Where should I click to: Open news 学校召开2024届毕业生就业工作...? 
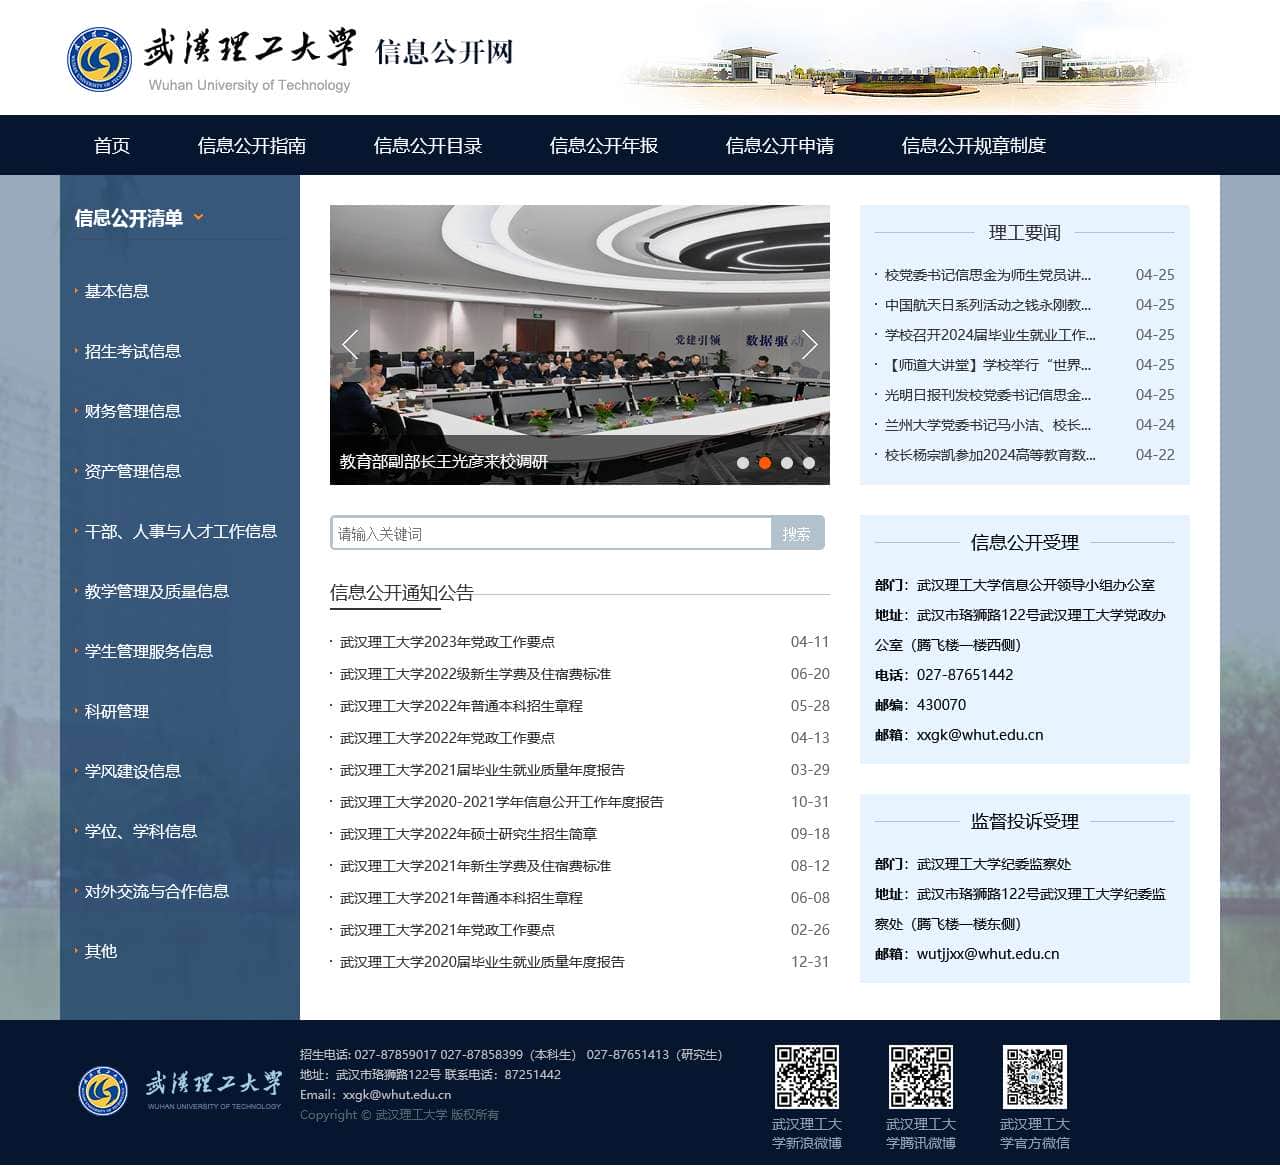pos(990,335)
